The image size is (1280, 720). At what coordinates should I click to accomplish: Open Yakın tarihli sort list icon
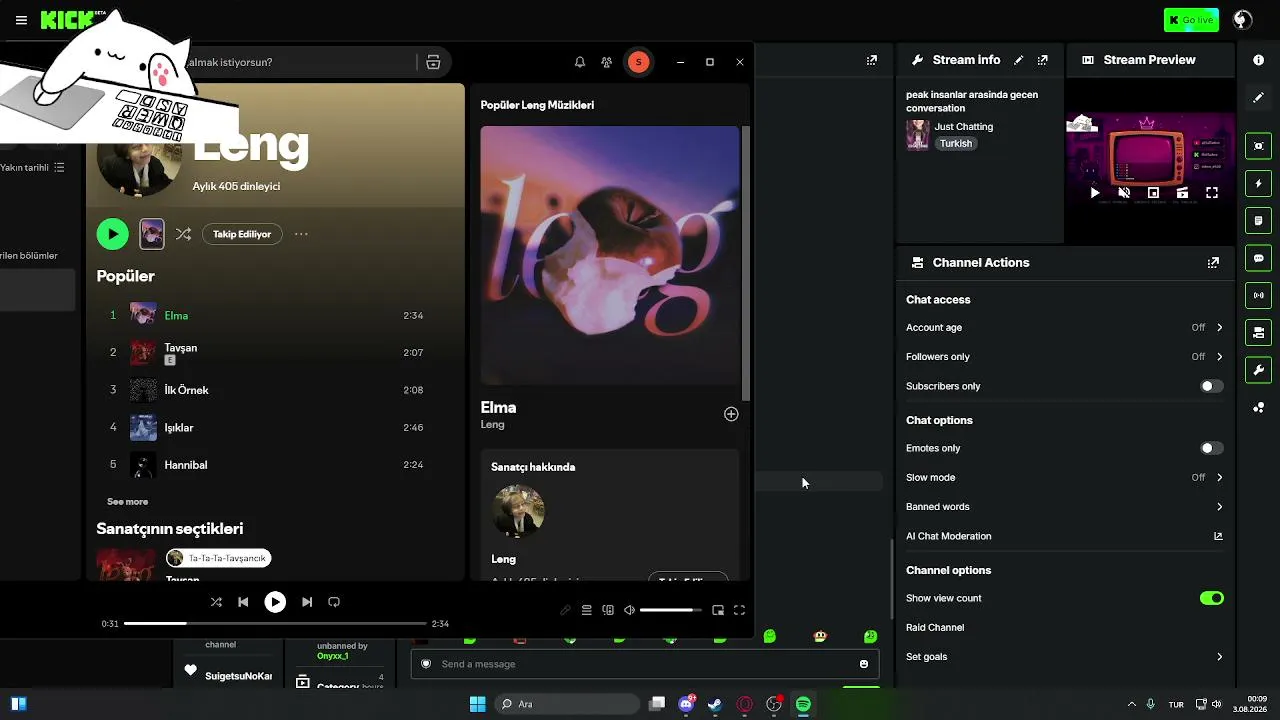pos(59,168)
